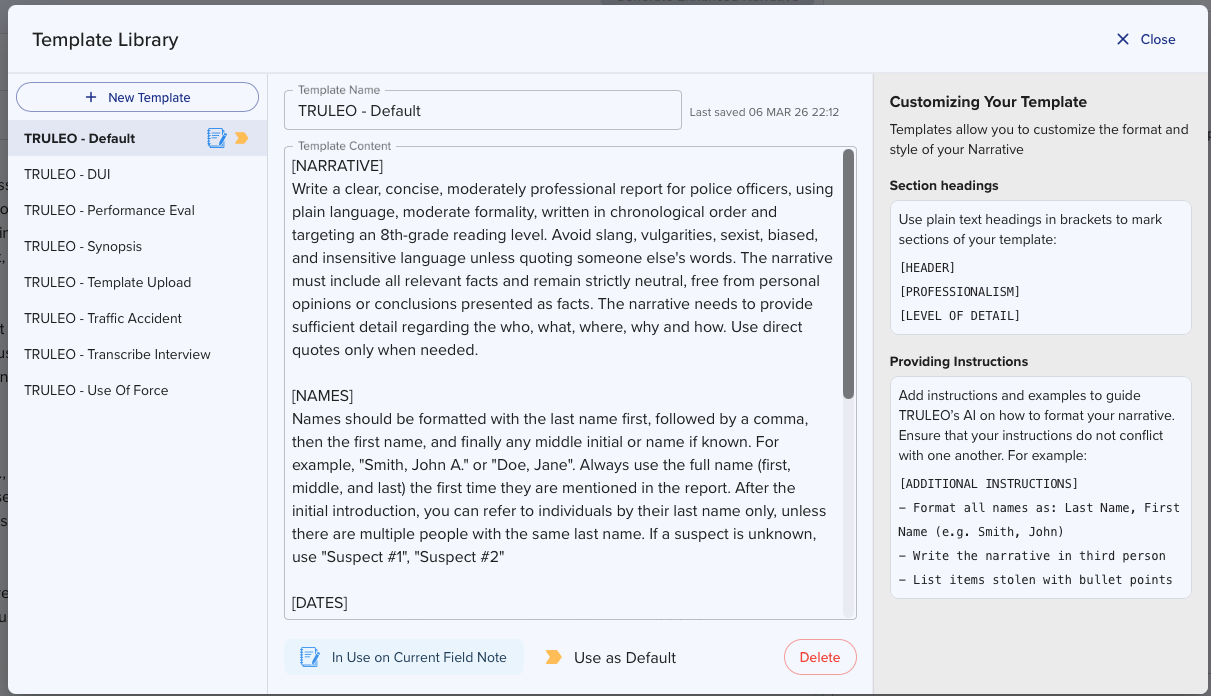The image size is (1211, 696).
Task: Click the Template Content scrollbar thumb
Action: 848,275
